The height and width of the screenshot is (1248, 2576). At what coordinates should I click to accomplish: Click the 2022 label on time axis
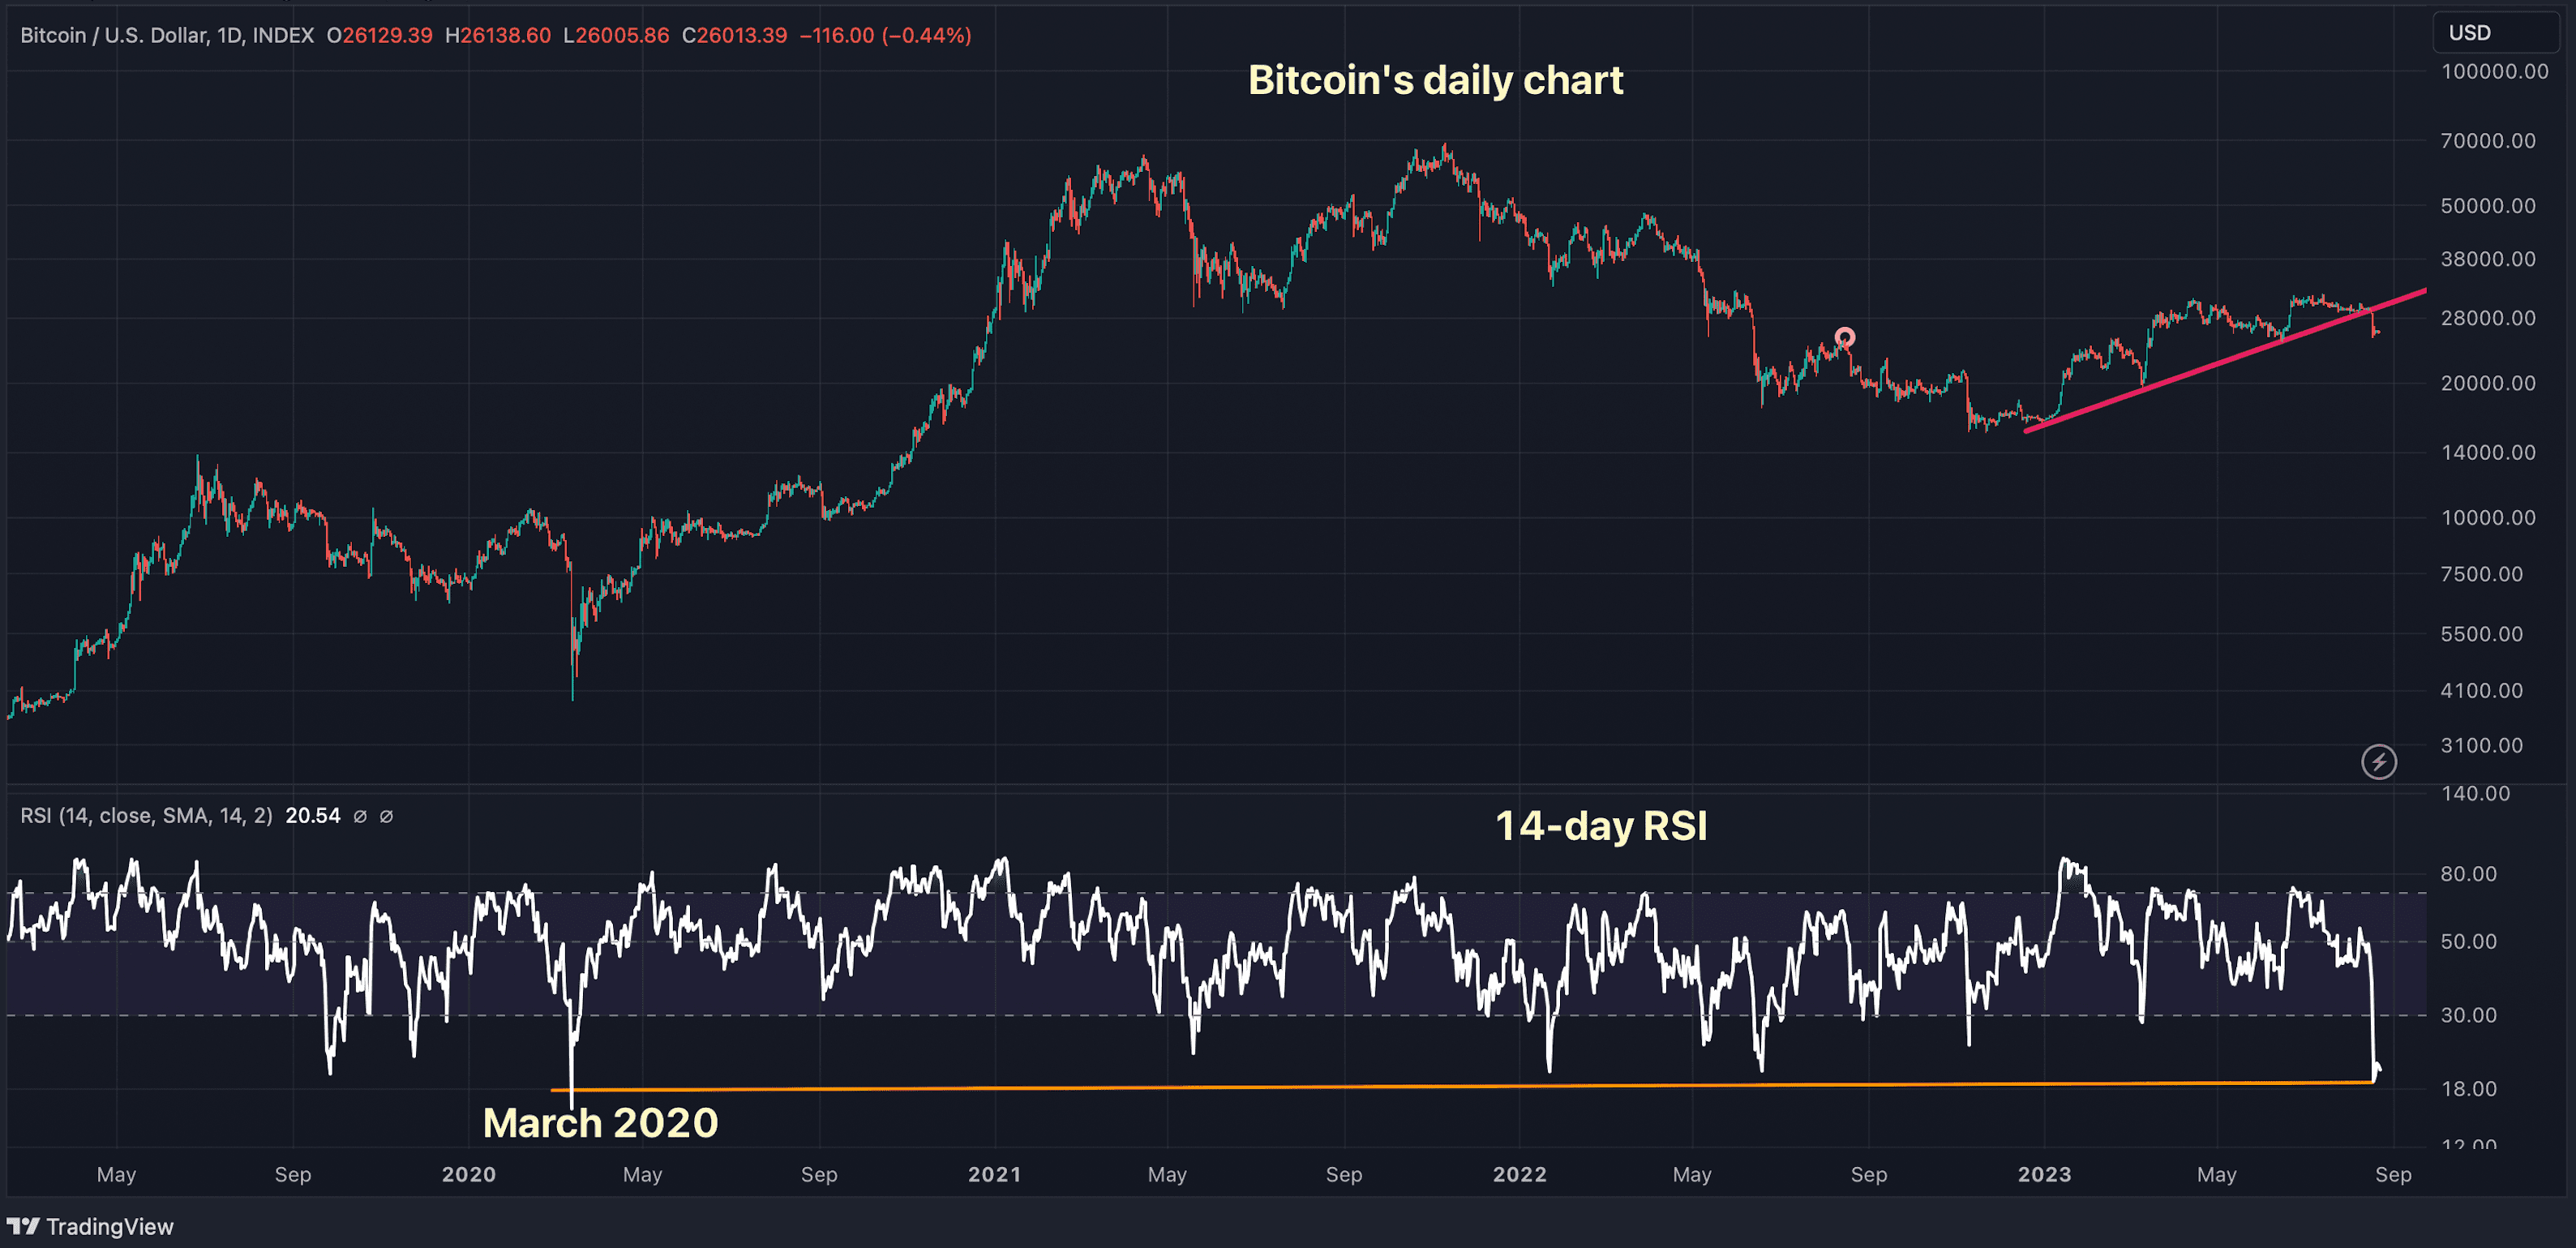(x=1520, y=1175)
